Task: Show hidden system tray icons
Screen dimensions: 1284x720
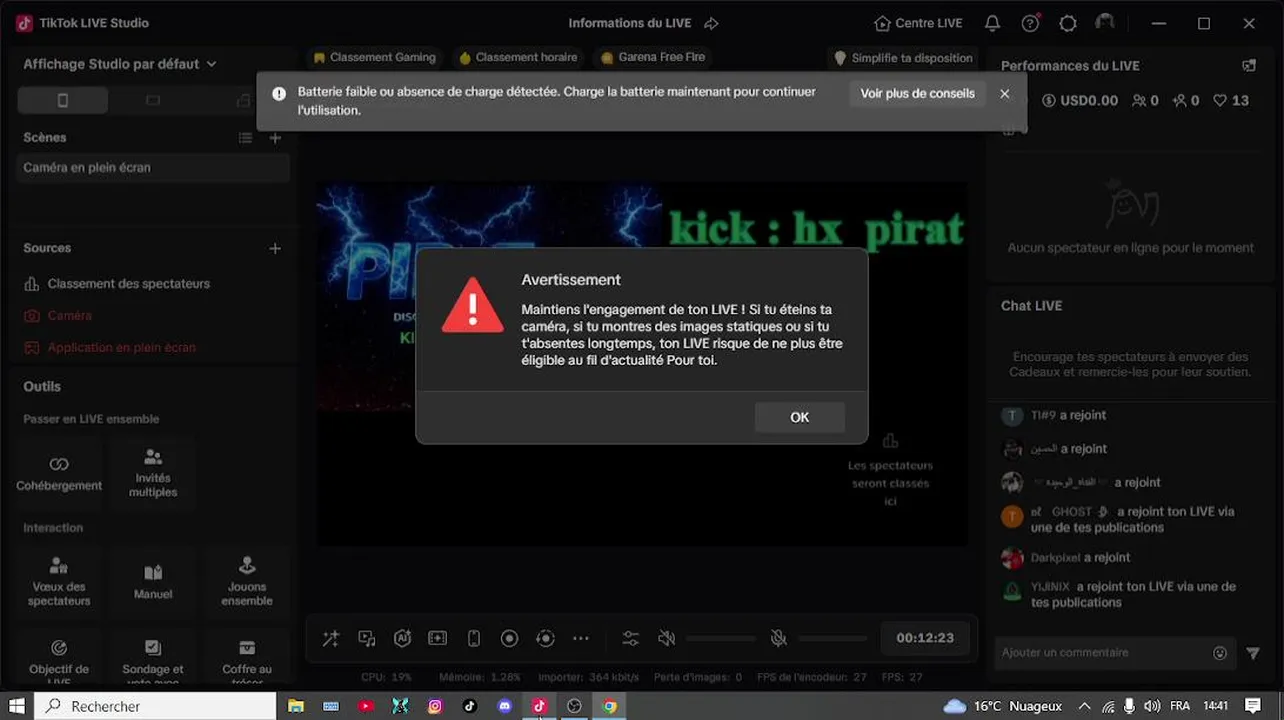Action: click(x=1086, y=706)
